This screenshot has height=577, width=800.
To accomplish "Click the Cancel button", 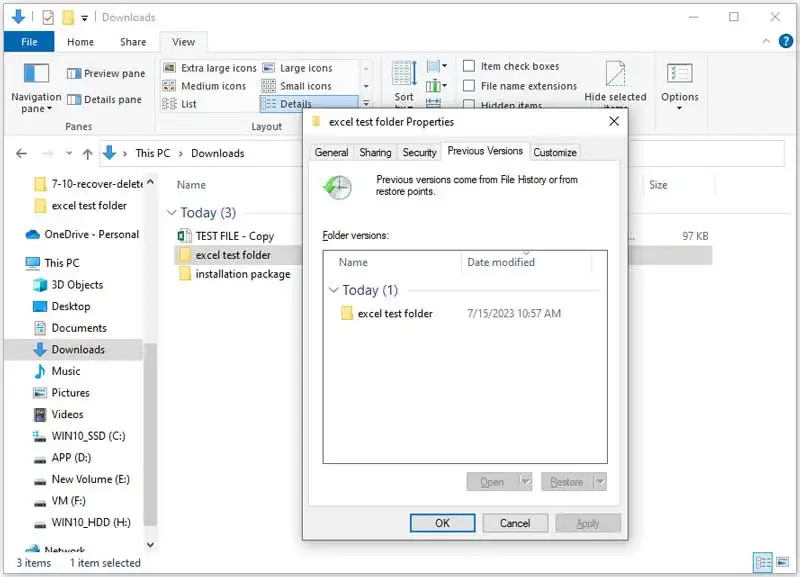I will (x=515, y=523).
